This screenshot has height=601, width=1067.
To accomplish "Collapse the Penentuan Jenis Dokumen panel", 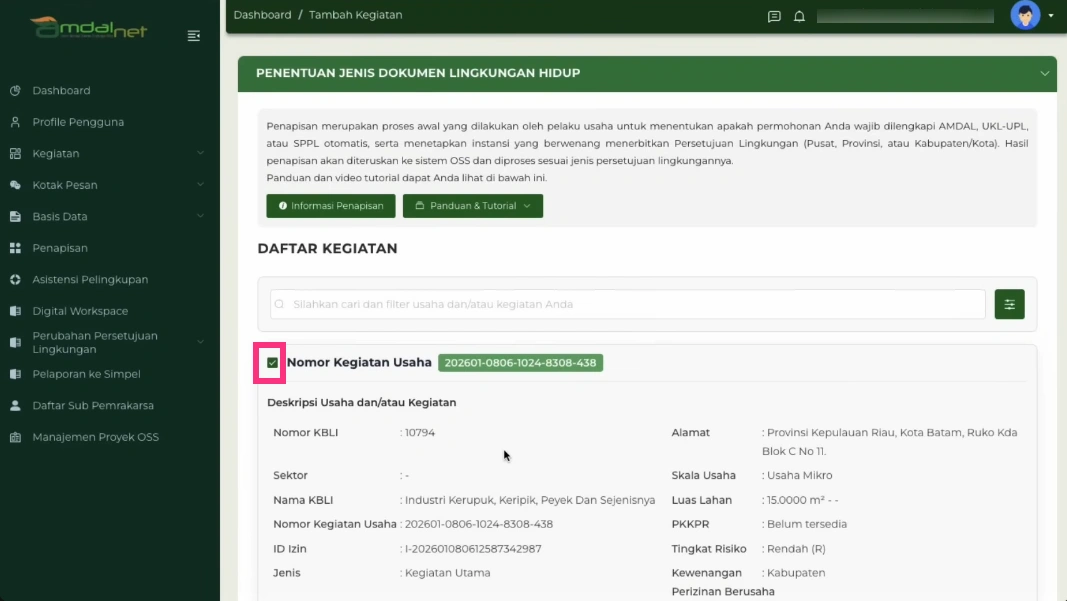I will pyautogui.click(x=1045, y=74).
